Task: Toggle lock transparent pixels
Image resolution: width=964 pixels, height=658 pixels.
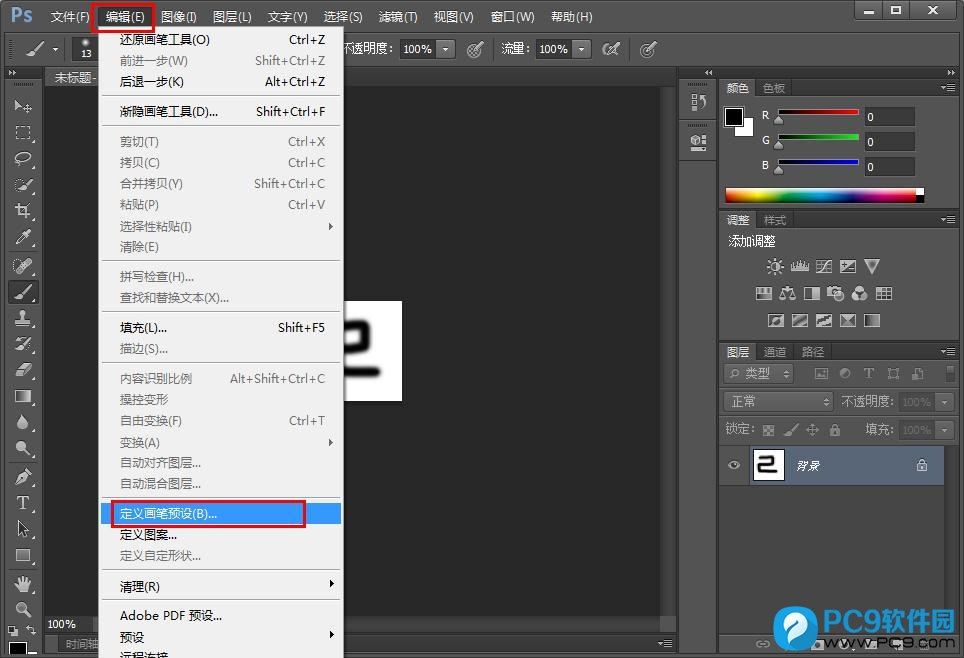Action: point(768,430)
